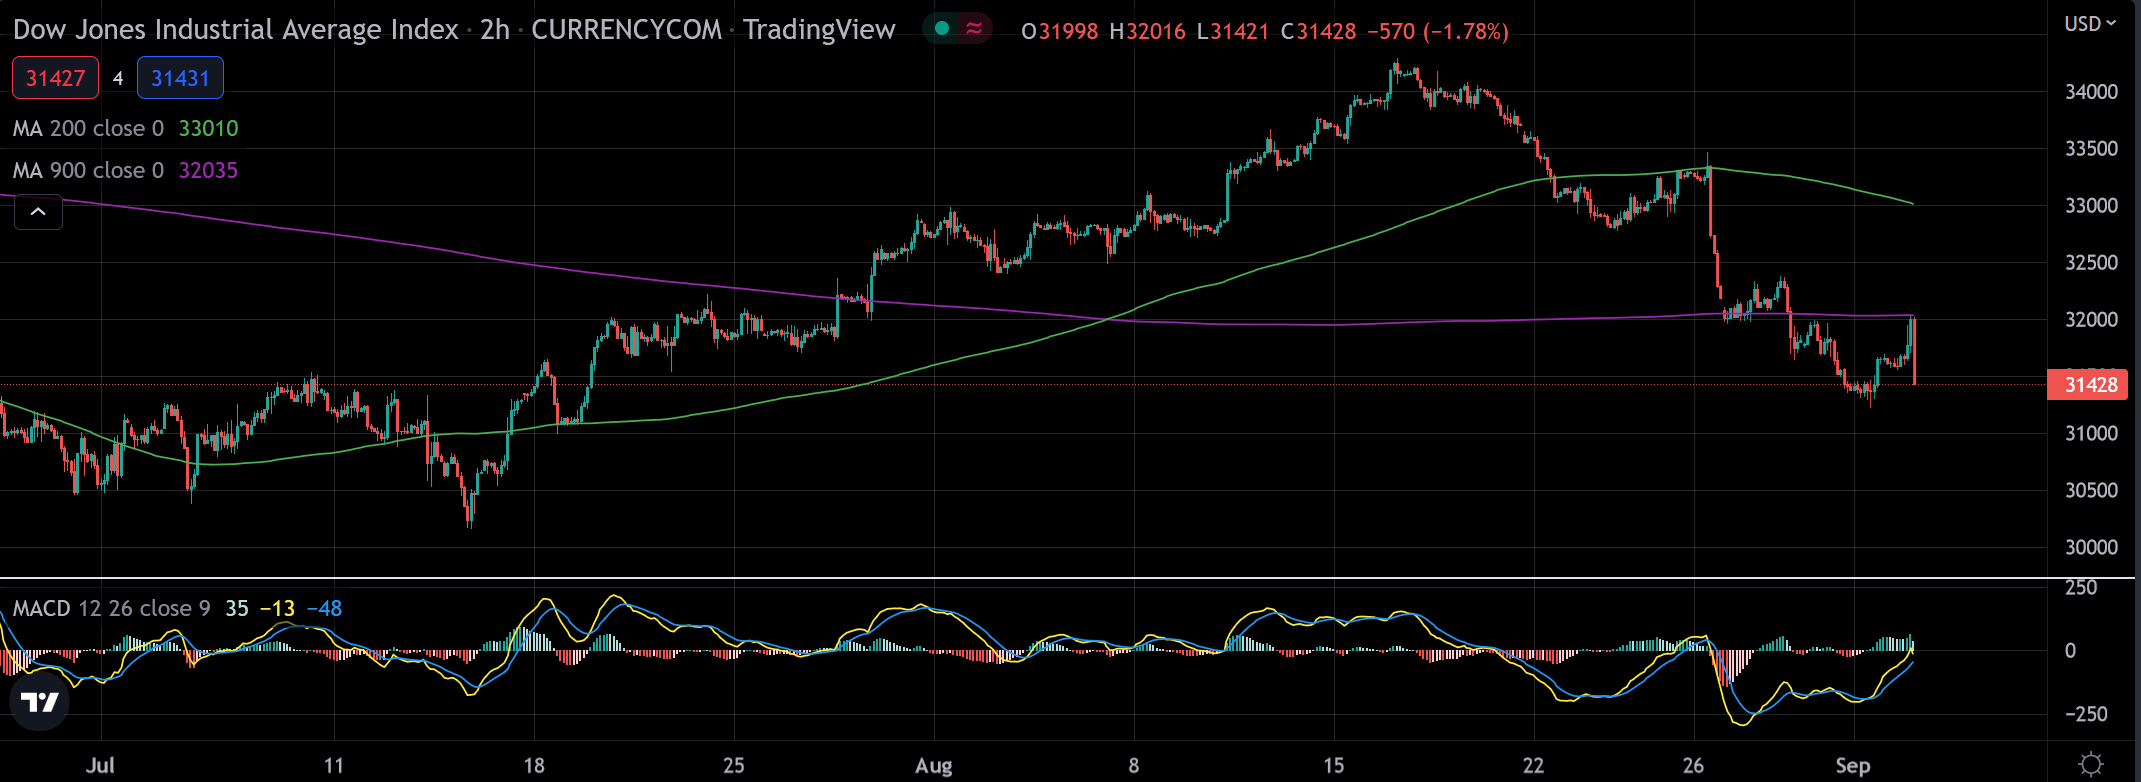Click the pink delayed-data indicator icon
Screen dimensions: 2141x782
click(x=974, y=29)
